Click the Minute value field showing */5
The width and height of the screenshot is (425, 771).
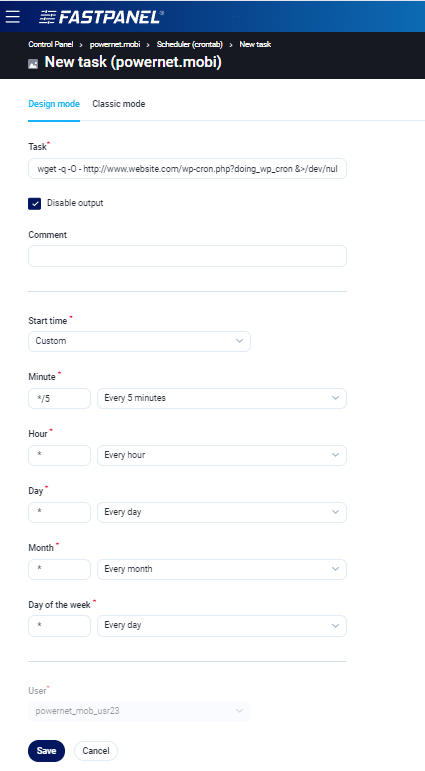[60, 398]
